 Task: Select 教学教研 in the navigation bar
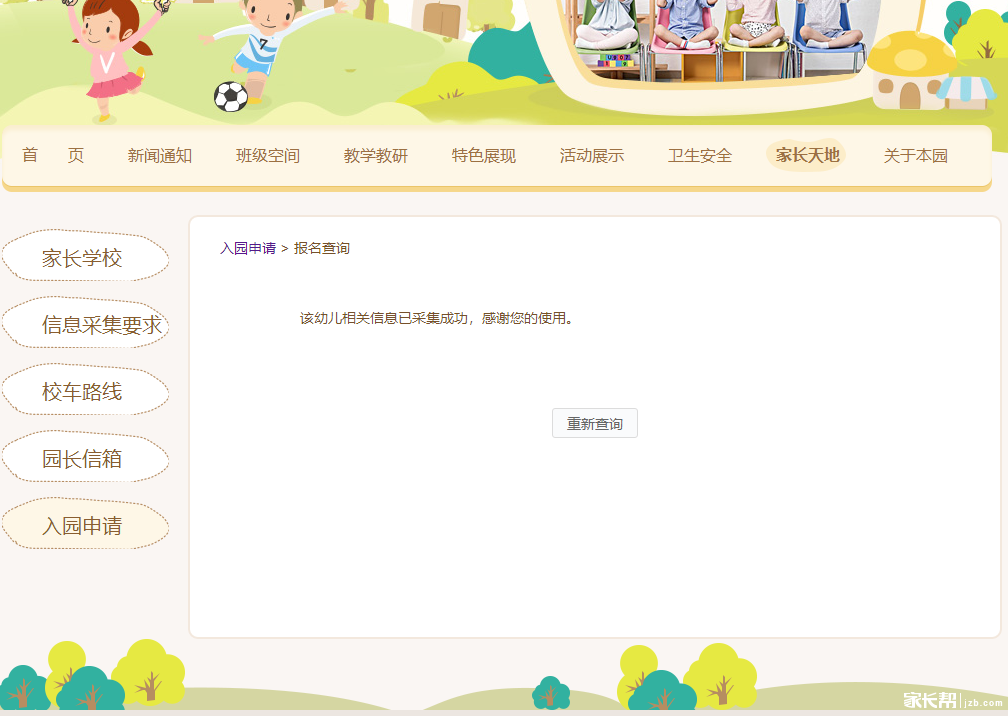pos(375,156)
